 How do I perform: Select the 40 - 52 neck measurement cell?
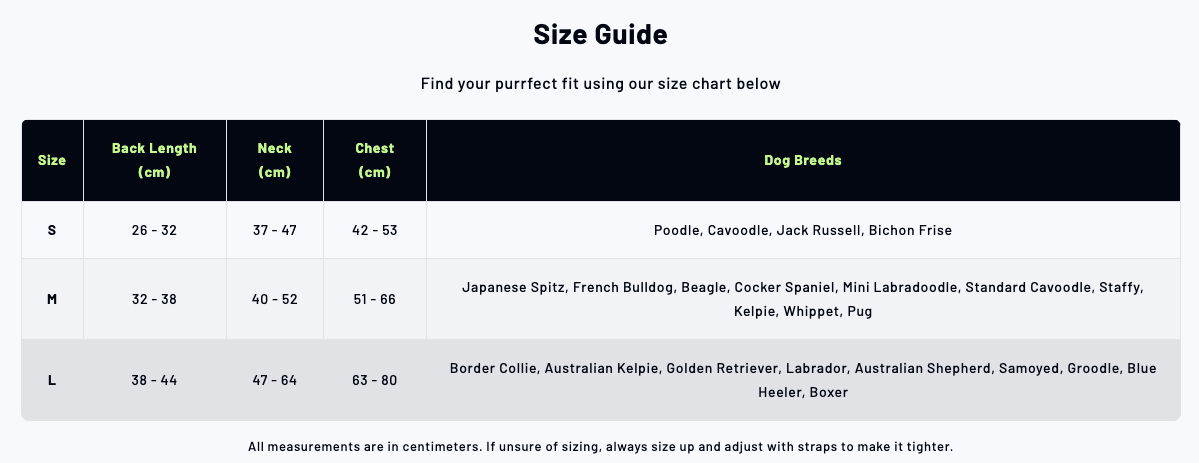(275, 299)
